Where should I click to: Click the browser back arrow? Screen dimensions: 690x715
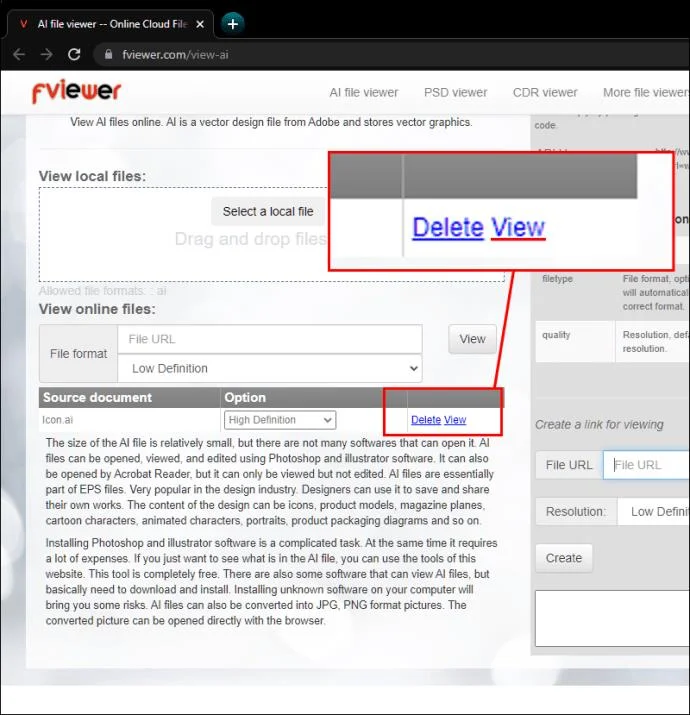(x=19, y=55)
